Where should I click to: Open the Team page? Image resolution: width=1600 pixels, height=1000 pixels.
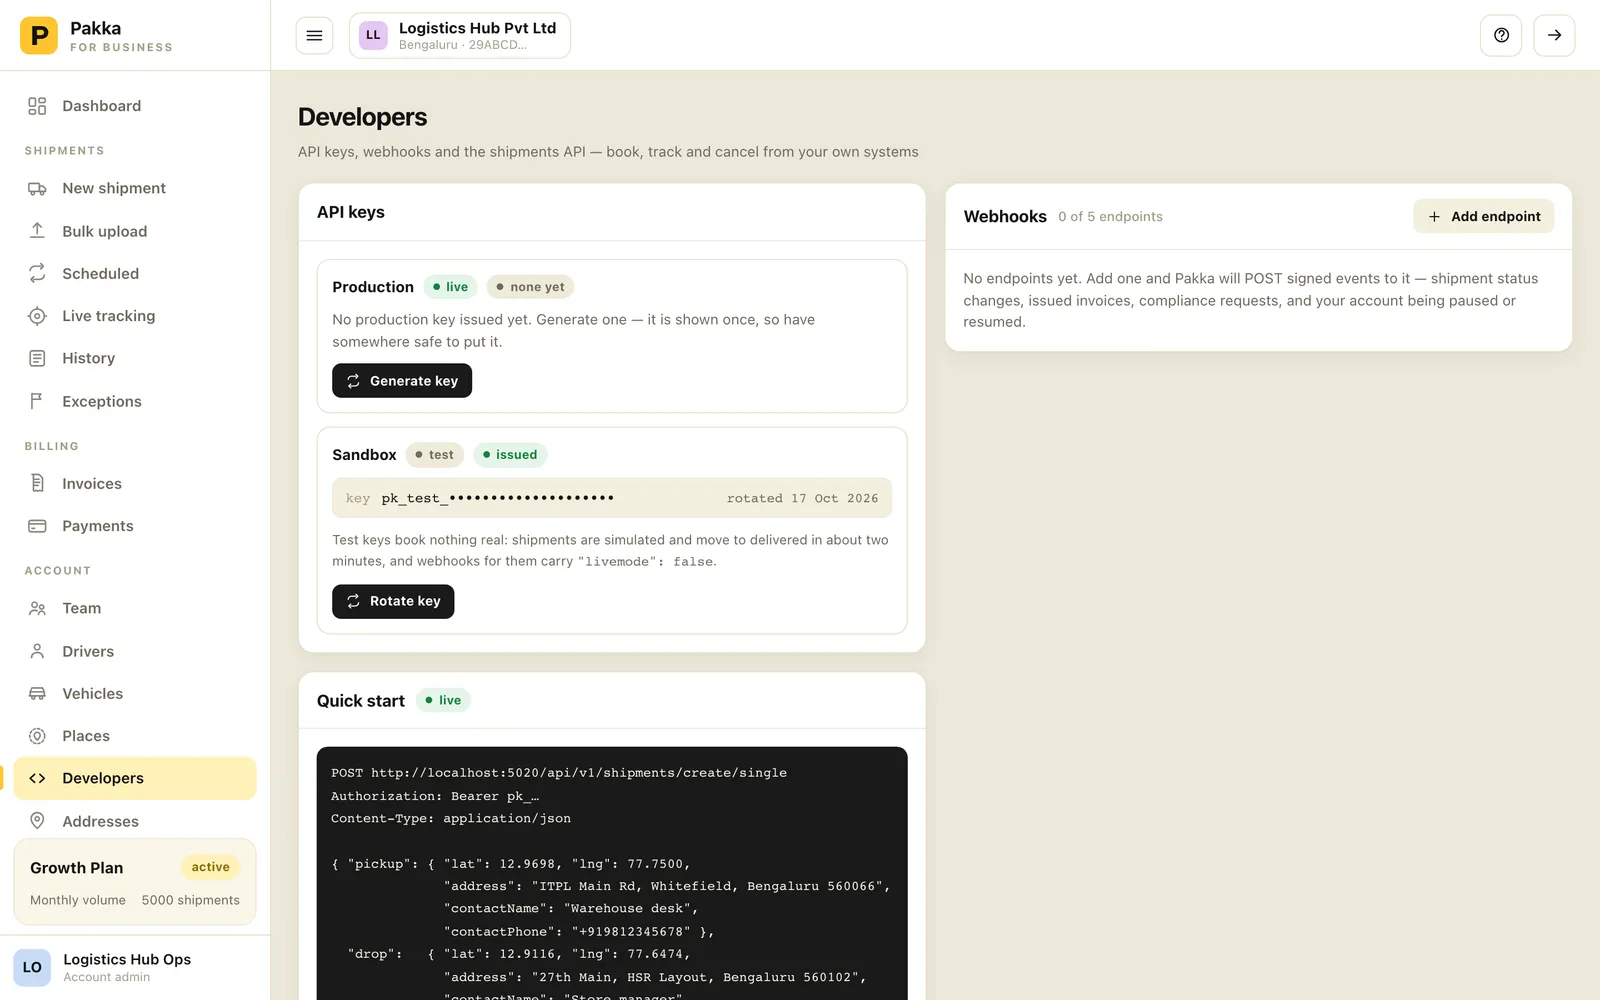(x=135, y=608)
